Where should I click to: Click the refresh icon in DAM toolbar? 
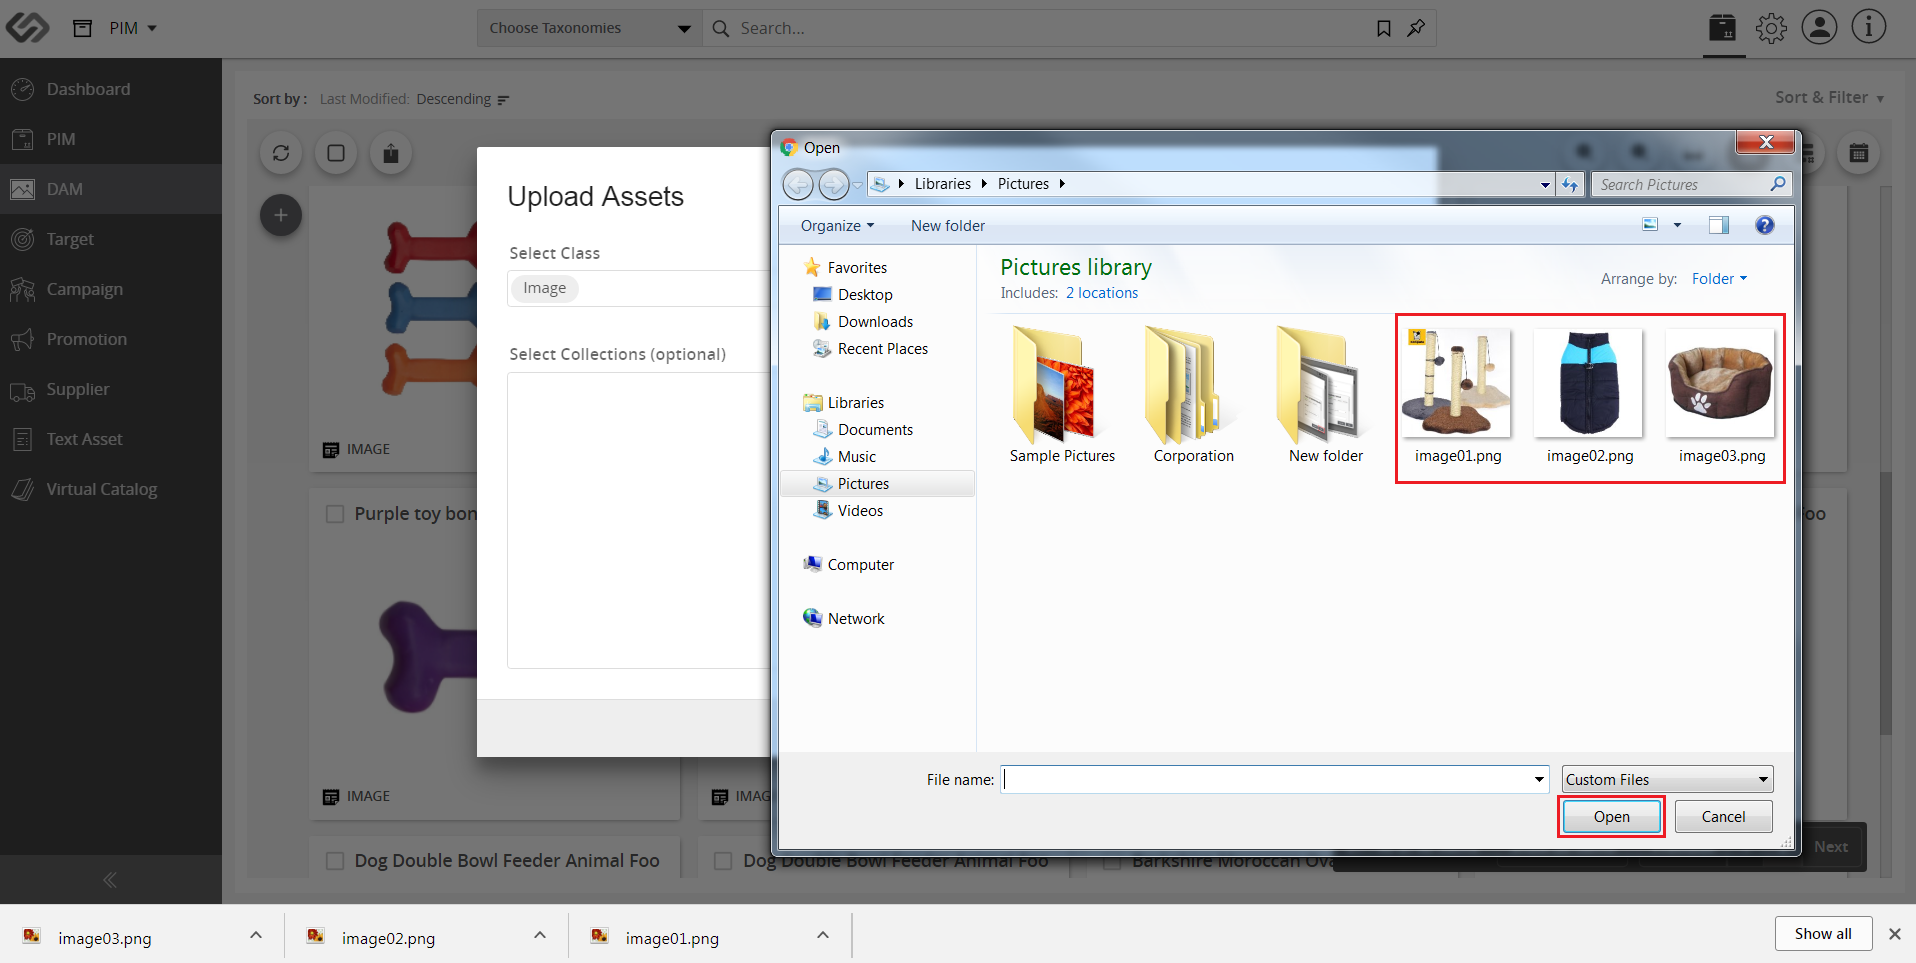coord(281,153)
